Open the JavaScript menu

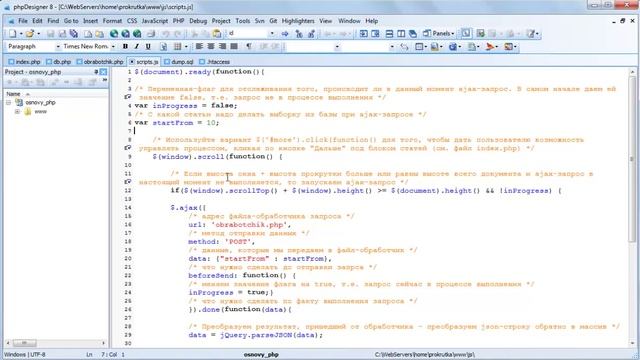155,21
